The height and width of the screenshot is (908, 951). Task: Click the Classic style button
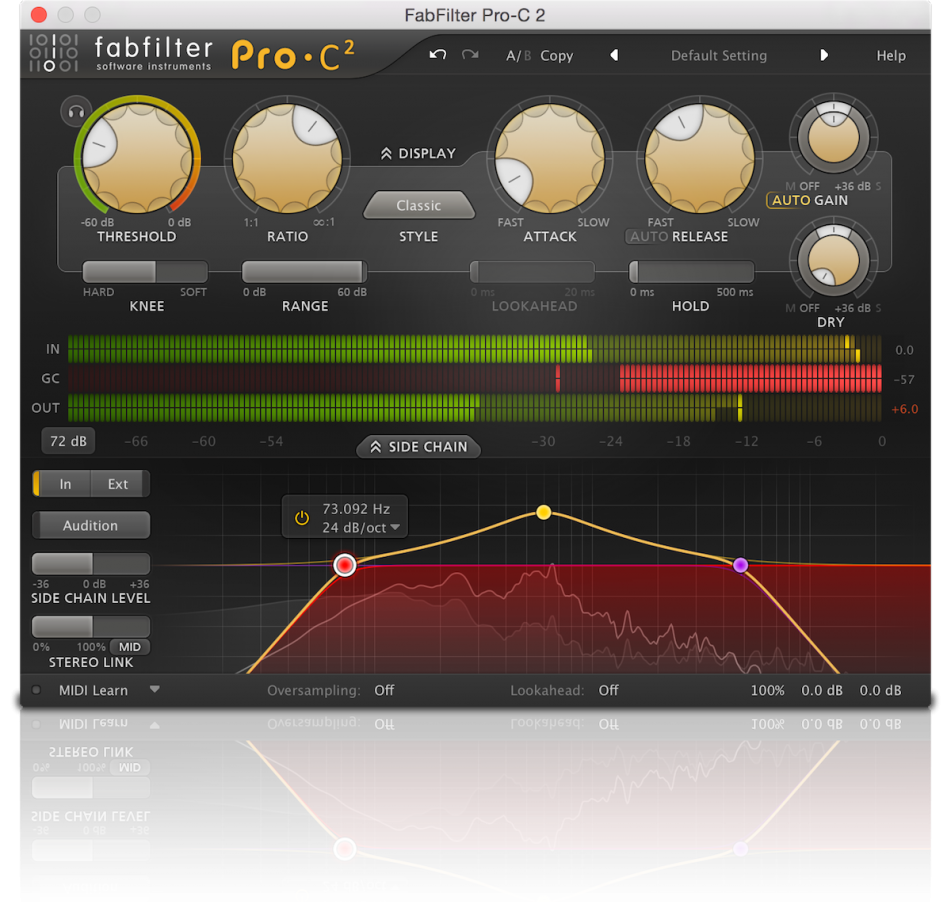click(x=418, y=204)
